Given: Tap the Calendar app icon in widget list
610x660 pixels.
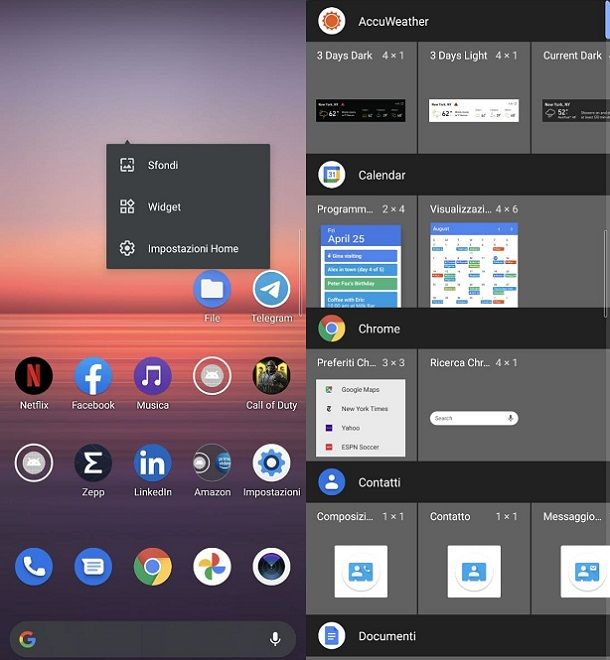Looking at the screenshot, I should pyautogui.click(x=332, y=175).
